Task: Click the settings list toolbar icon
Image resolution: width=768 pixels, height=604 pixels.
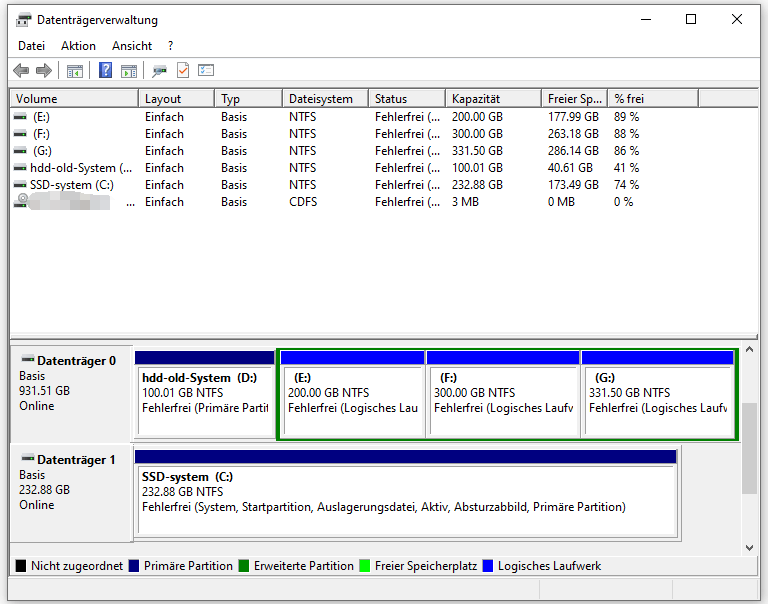Action: 206,70
